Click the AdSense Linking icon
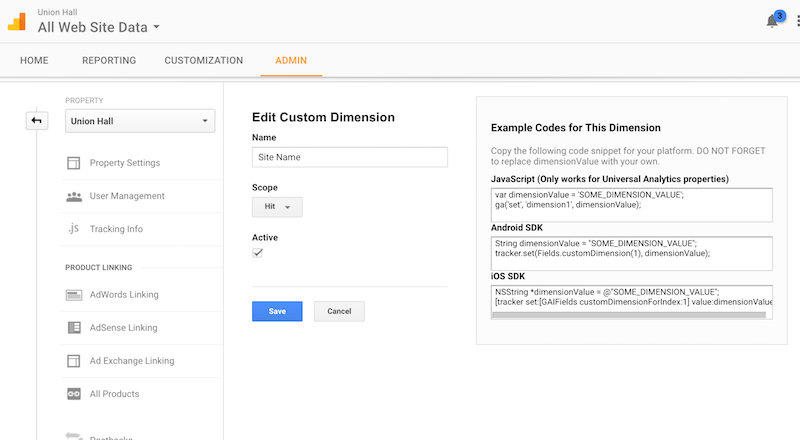 coord(73,328)
